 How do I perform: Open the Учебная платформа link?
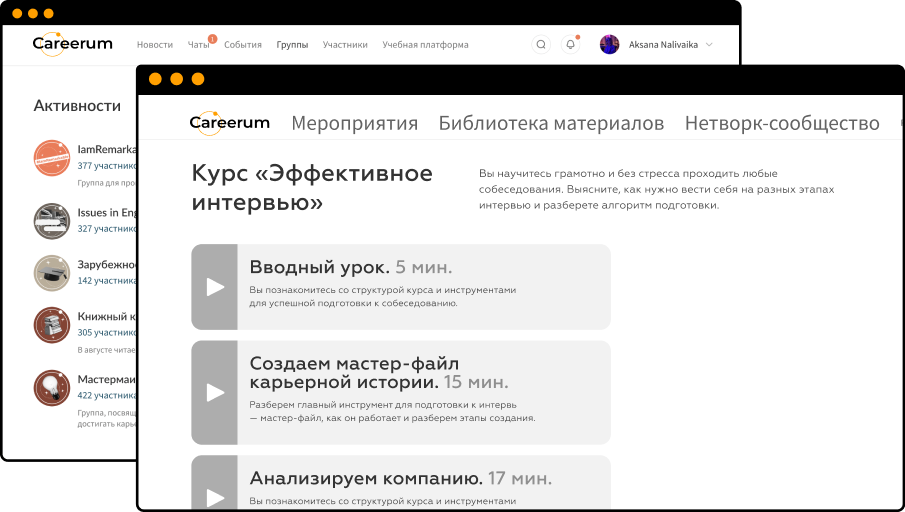click(x=425, y=45)
